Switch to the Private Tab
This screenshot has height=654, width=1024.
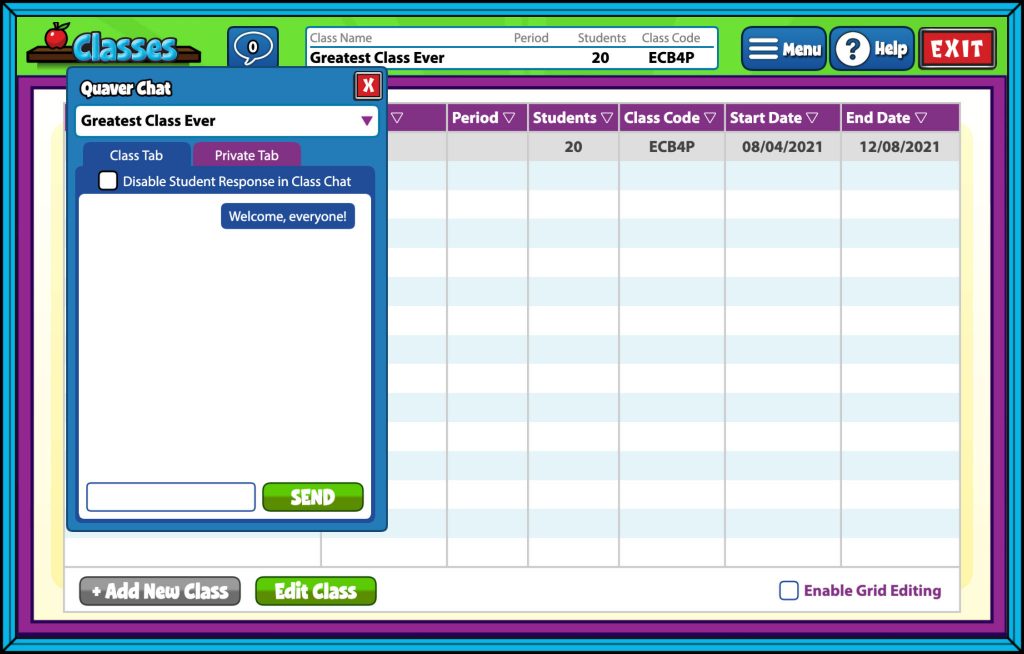[247, 155]
